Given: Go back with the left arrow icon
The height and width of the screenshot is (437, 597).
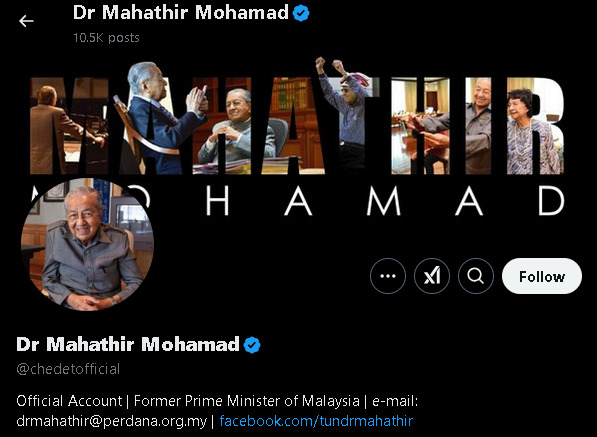Looking at the screenshot, I should 26,21.
